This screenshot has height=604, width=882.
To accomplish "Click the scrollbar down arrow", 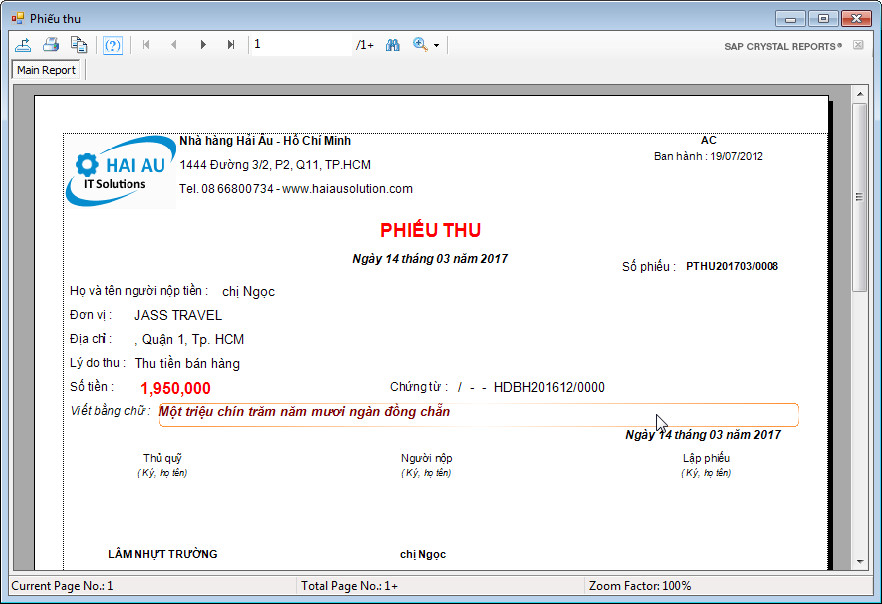I will 860,561.
